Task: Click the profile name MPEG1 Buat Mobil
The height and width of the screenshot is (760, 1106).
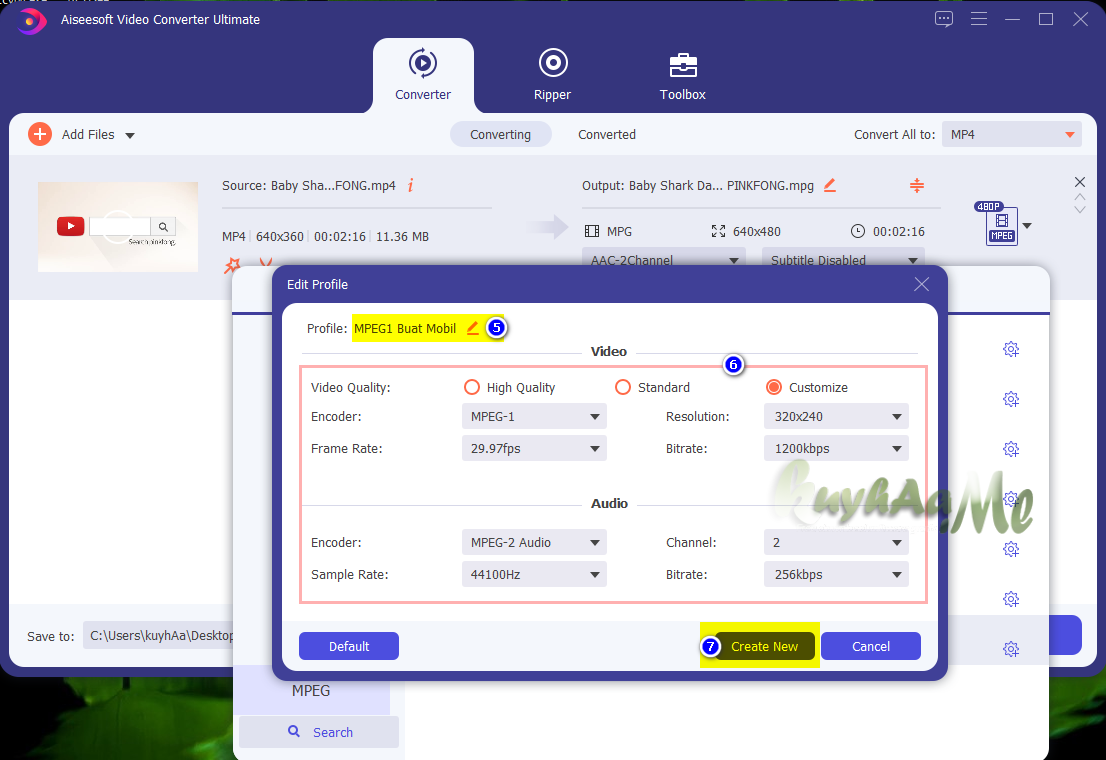Action: point(405,328)
